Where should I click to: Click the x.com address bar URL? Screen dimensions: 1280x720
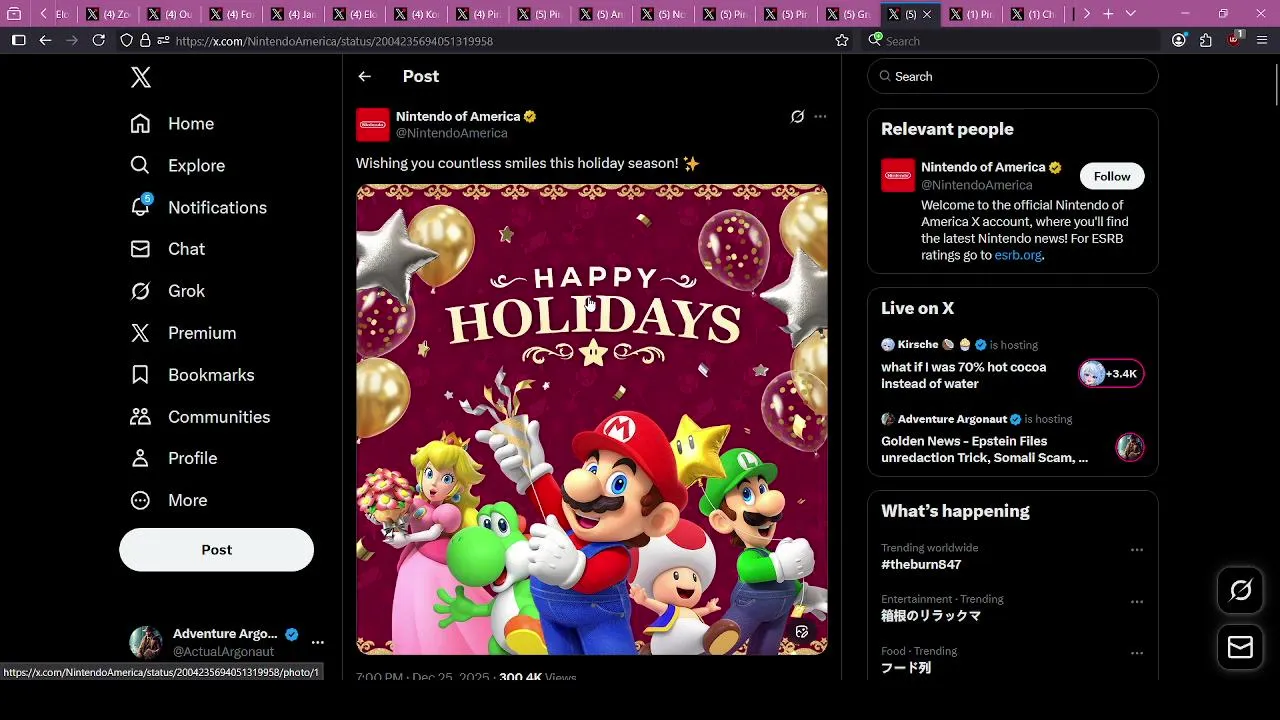pos(333,41)
